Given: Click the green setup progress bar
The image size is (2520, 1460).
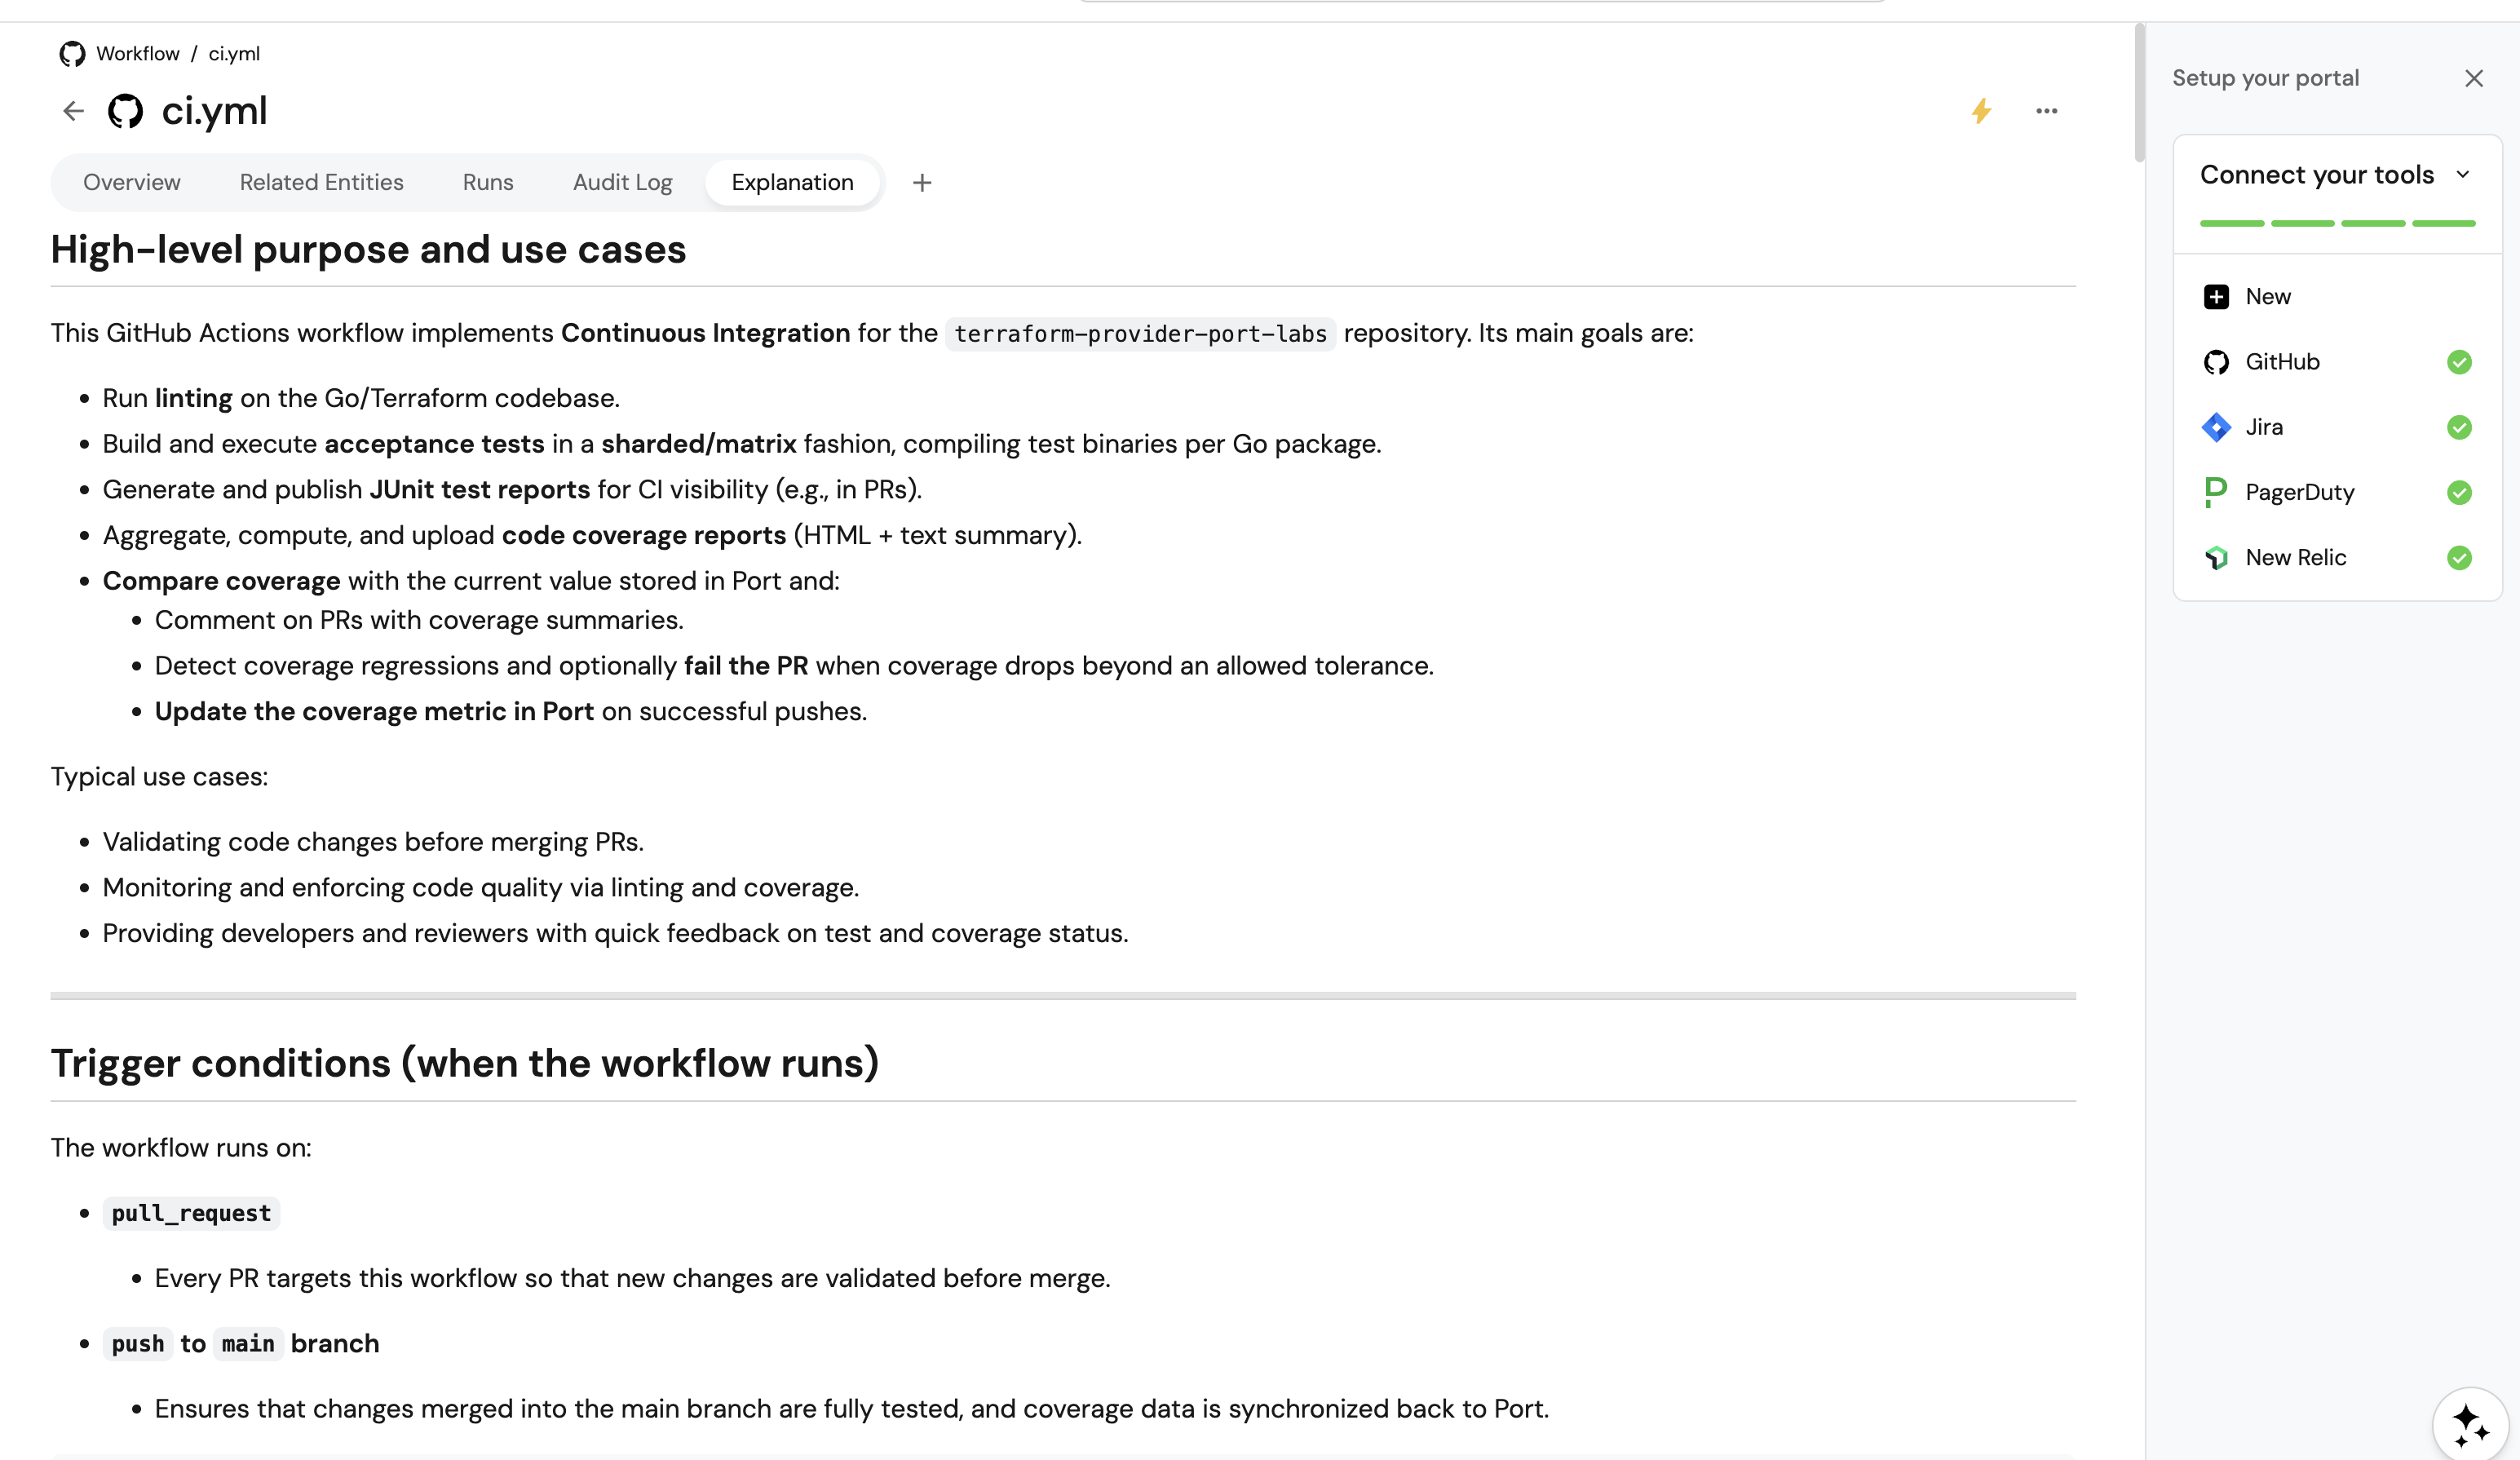Looking at the screenshot, I should click(2337, 223).
